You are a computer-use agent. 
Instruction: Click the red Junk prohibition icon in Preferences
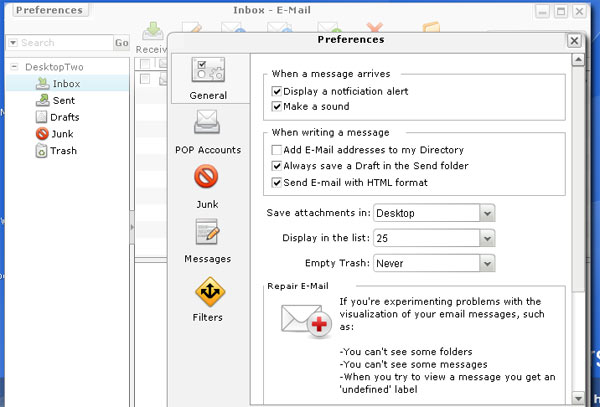tap(206, 176)
